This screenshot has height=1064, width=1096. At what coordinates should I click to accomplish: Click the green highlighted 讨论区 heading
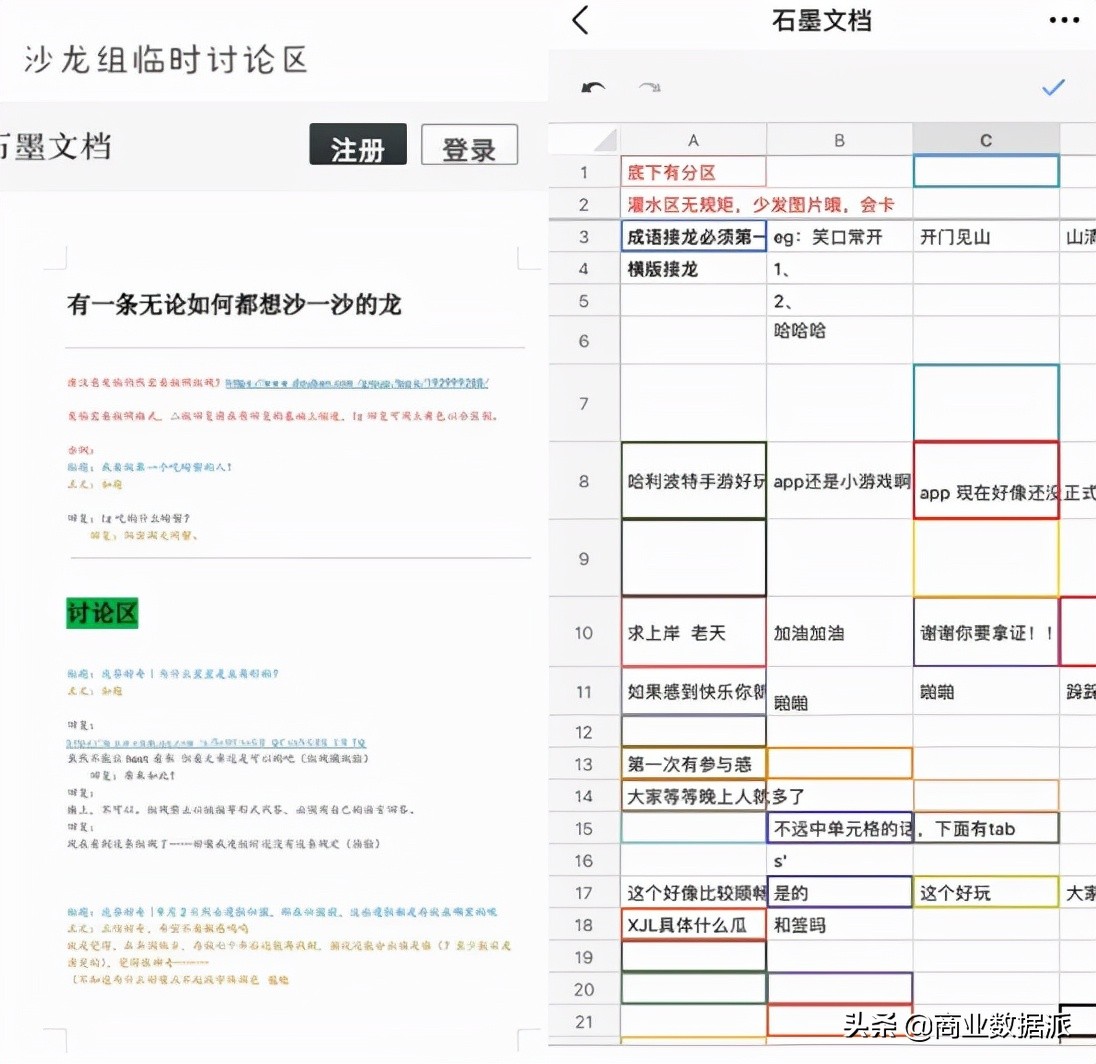(x=101, y=613)
